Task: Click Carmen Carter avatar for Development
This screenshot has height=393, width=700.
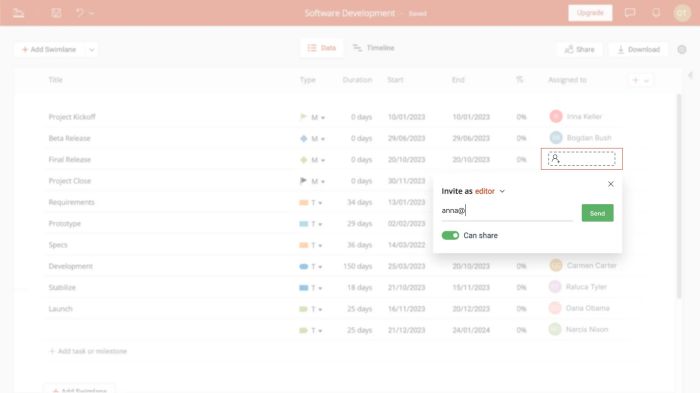Action: [x=556, y=265]
